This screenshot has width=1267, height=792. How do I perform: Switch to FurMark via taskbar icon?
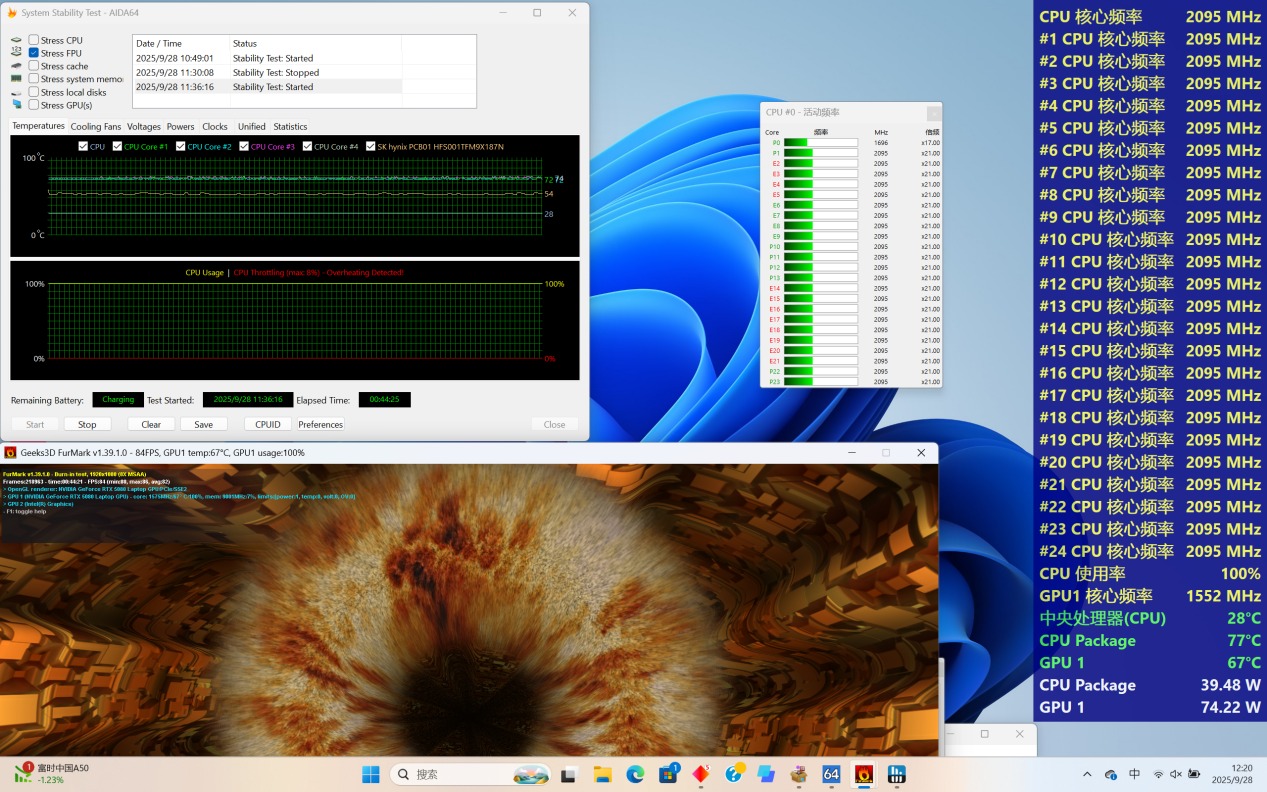863,774
